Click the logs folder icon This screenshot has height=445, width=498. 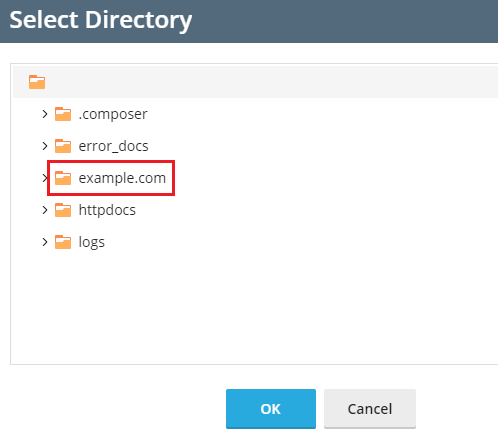(x=63, y=242)
